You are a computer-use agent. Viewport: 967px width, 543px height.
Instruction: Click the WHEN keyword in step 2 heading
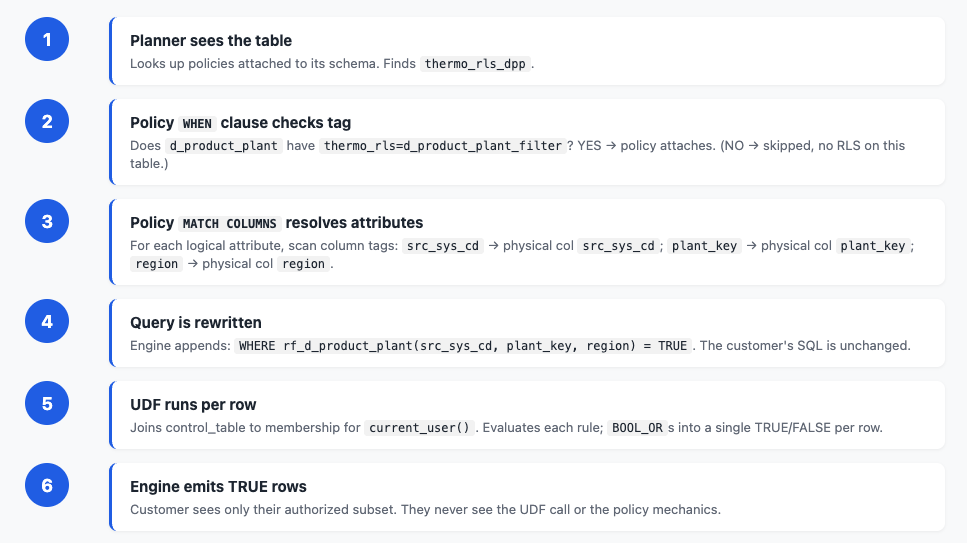pyautogui.click(x=197, y=123)
